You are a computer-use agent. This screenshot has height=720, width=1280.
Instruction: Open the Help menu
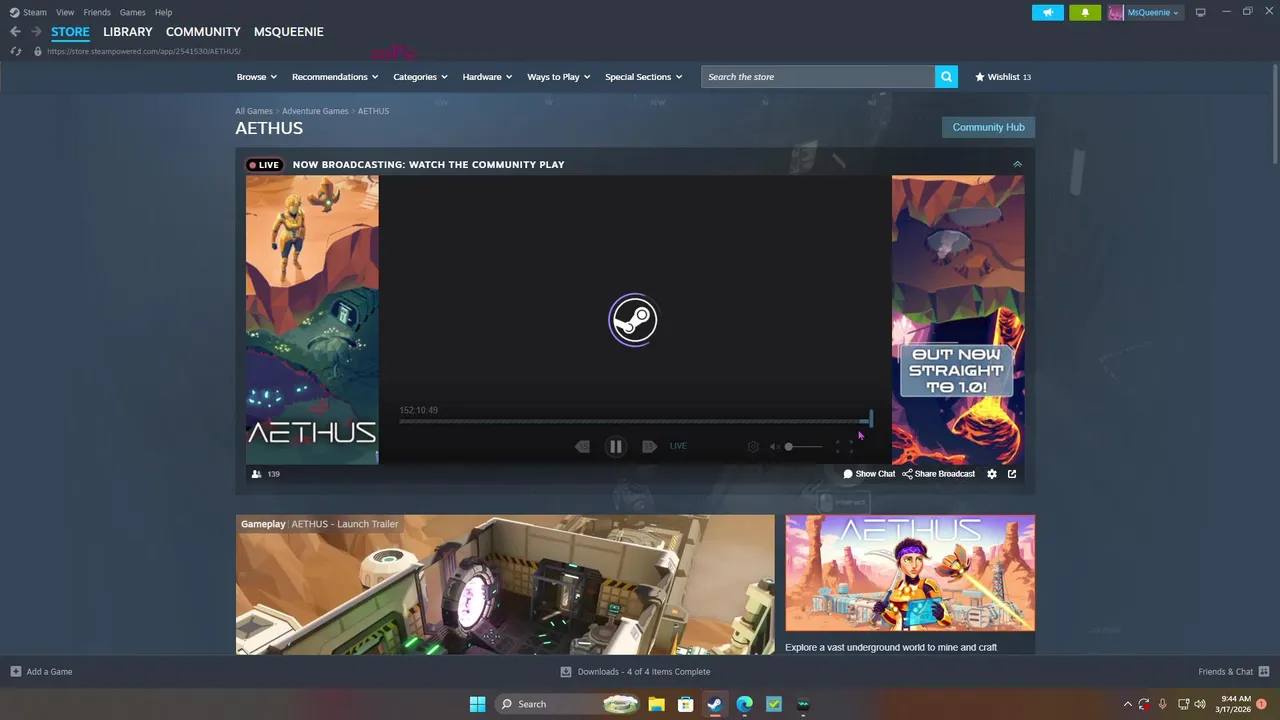(x=163, y=12)
